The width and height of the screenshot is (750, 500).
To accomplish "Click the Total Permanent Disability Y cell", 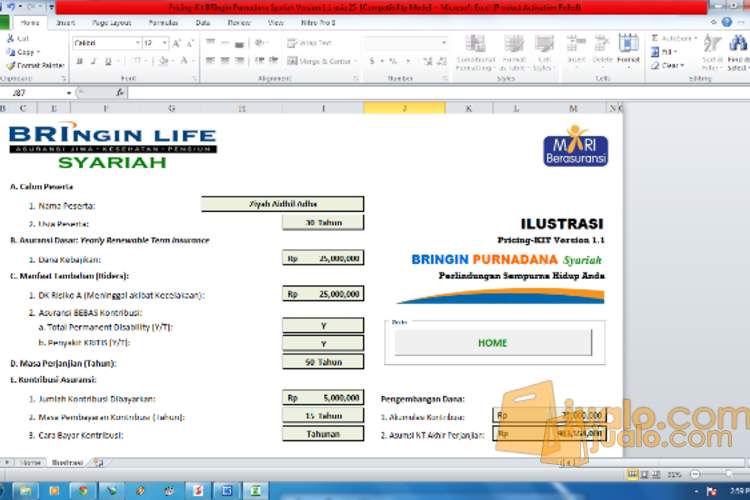I will 323,326.
